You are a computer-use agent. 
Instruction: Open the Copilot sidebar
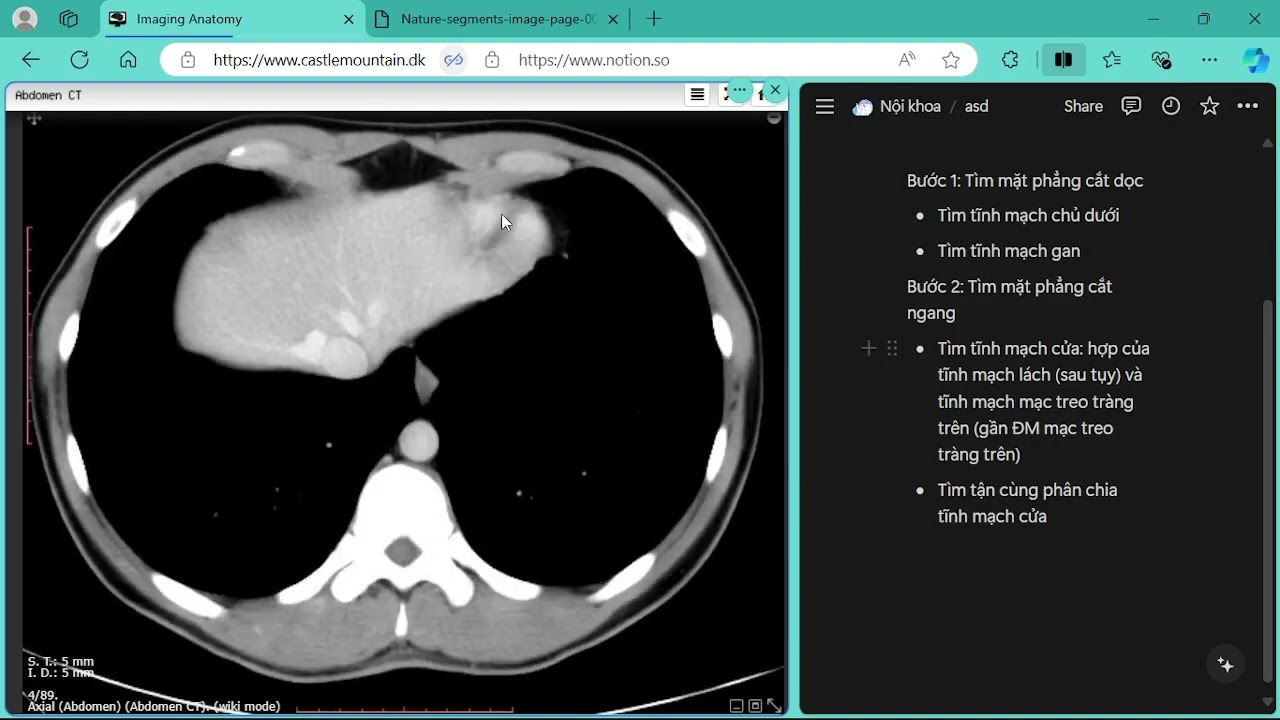click(x=1256, y=60)
